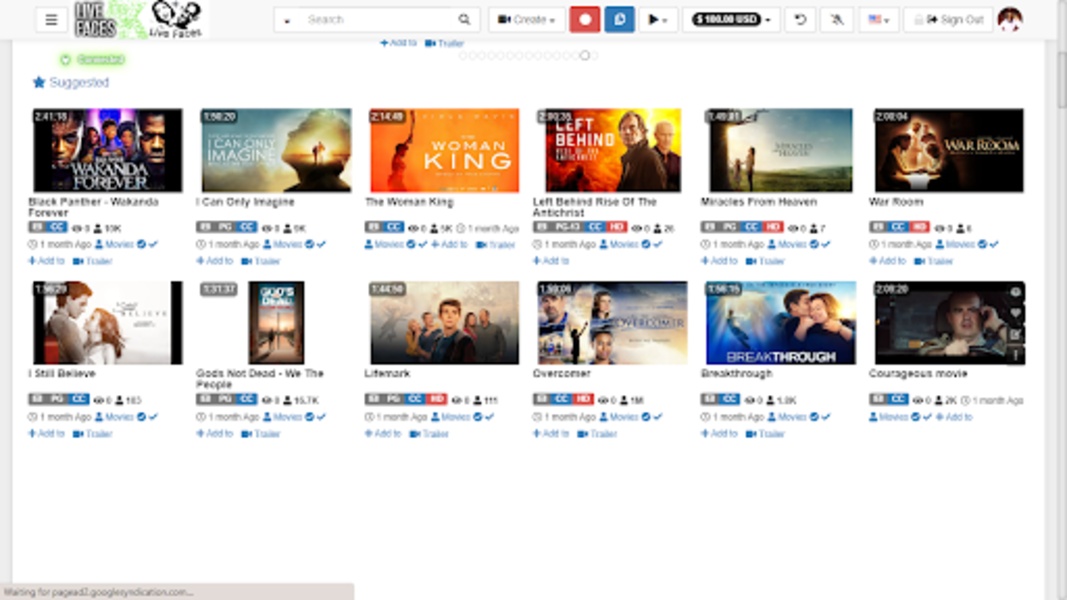The image size is (1067, 600).
Task: Click Add to under Left Behind
Action: 551,261
